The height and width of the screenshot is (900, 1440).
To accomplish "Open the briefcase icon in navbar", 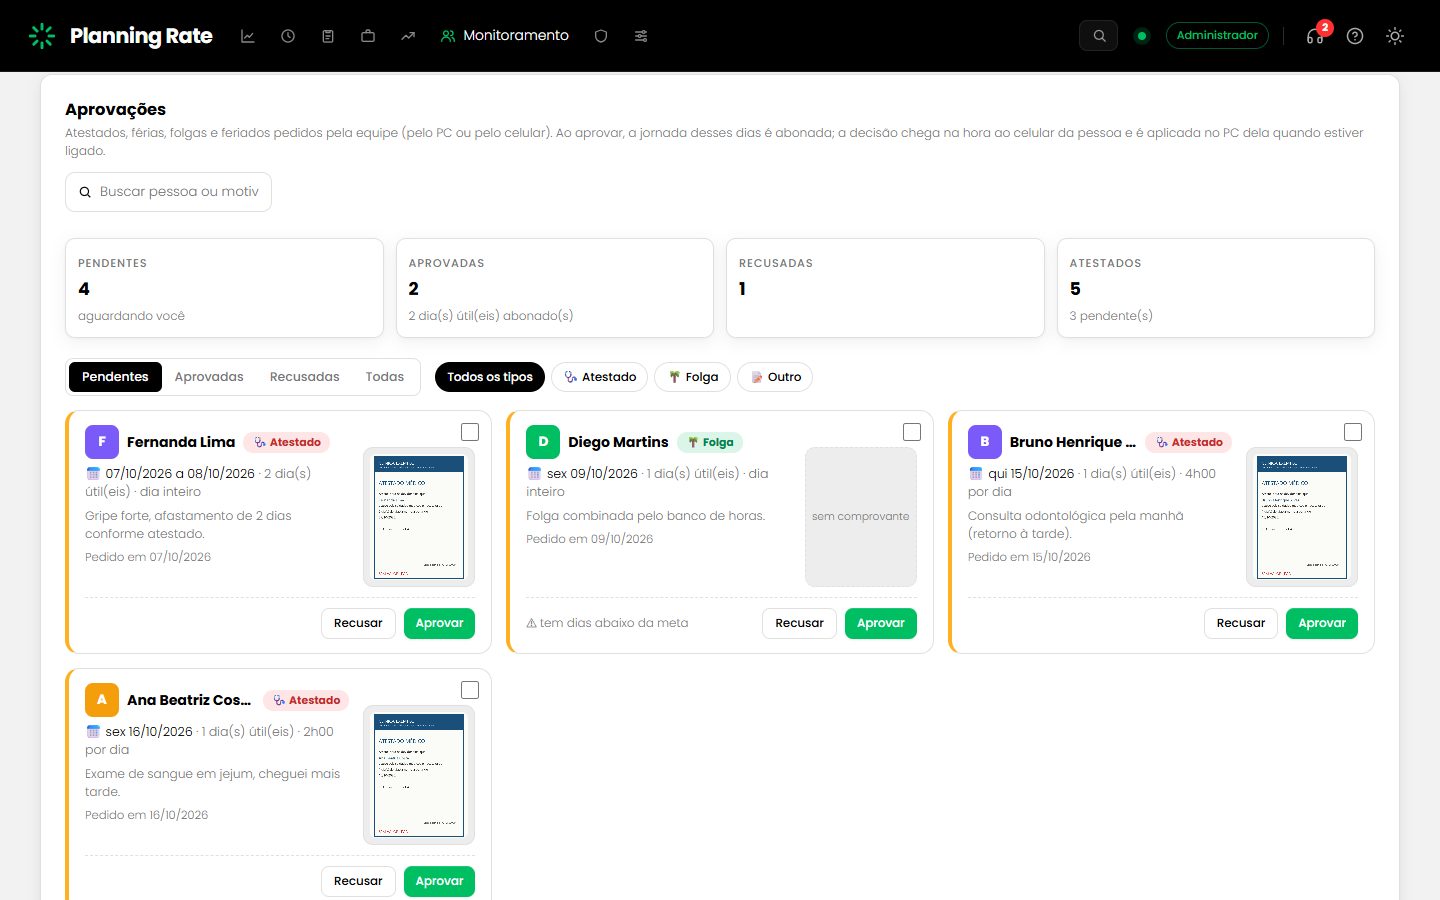I will pos(368,36).
